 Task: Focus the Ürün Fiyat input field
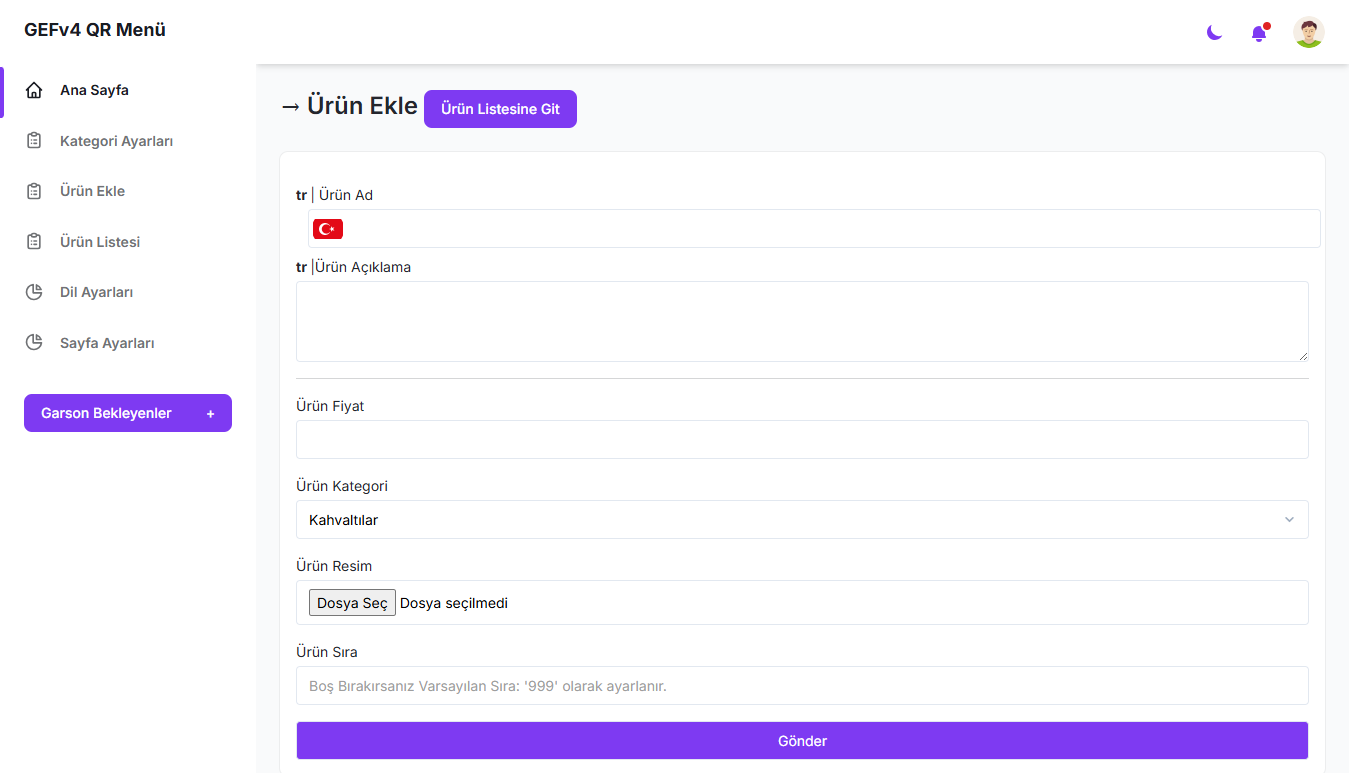(802, 440)
